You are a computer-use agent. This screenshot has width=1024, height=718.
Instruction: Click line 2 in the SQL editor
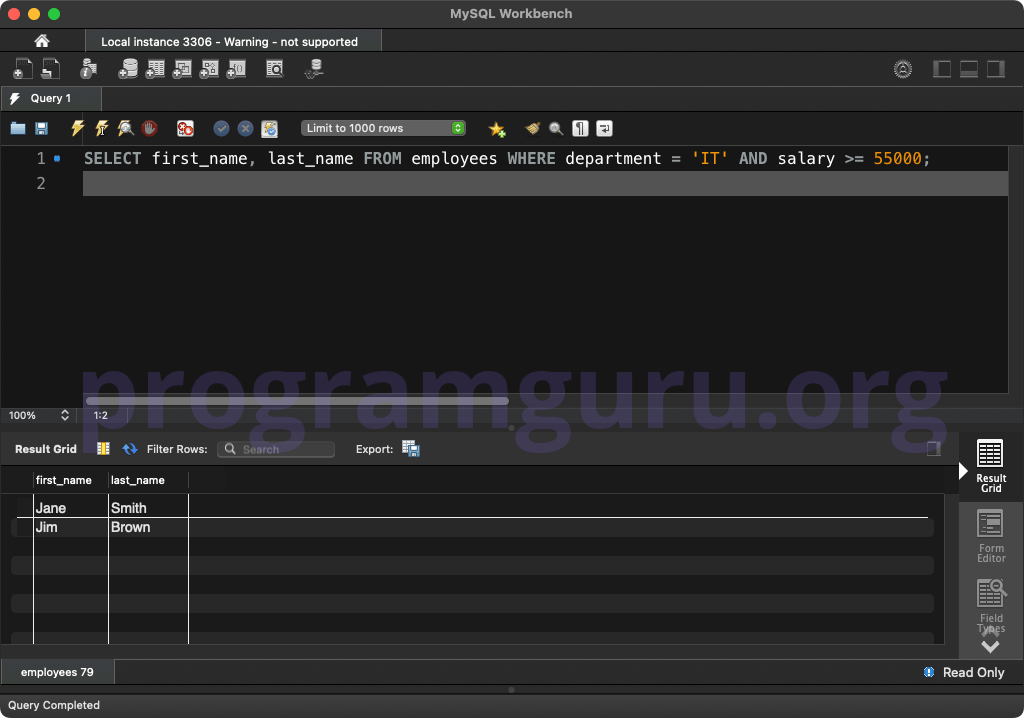pos(545,184)
